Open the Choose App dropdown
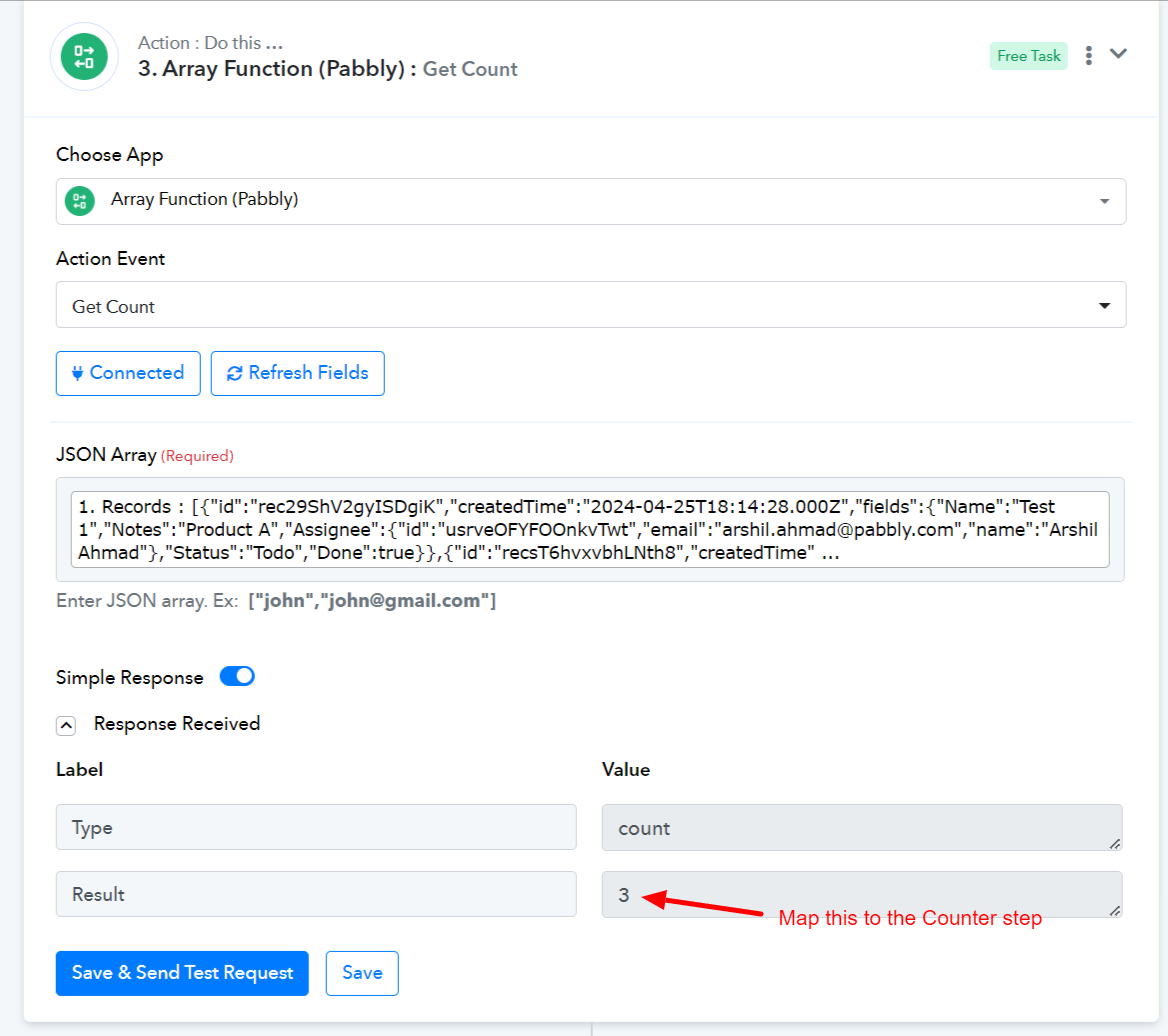 tap(591, 201)
